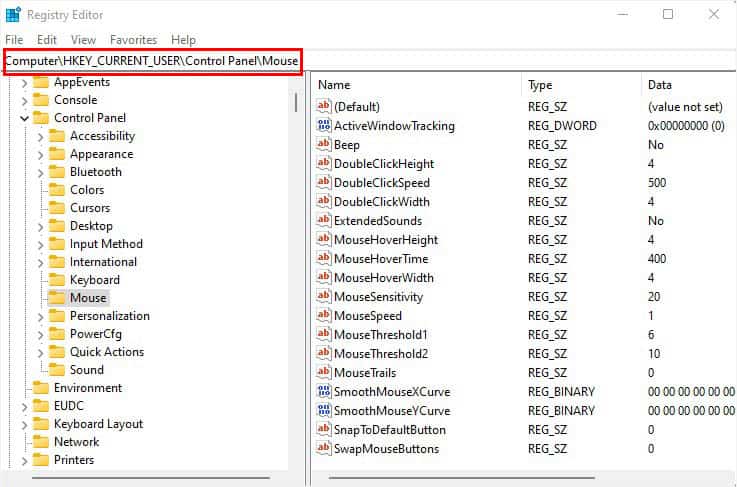Expand the Printers key

pyautogui.click(x=24, y=461)
